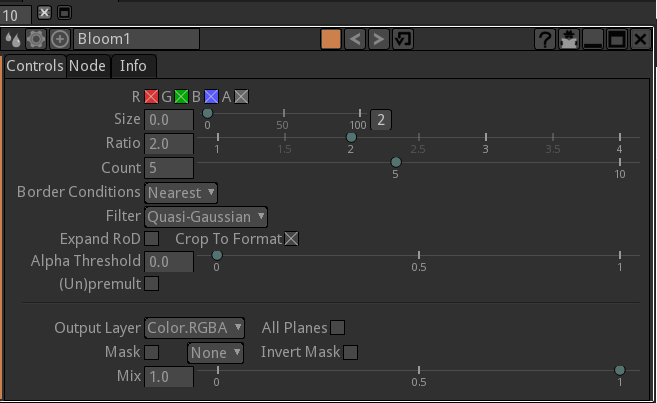Viewport: 657px width, 403px height.
Task: Open the Output Layer Color.RGBA dropdown
Action: (x=194, y=328)
